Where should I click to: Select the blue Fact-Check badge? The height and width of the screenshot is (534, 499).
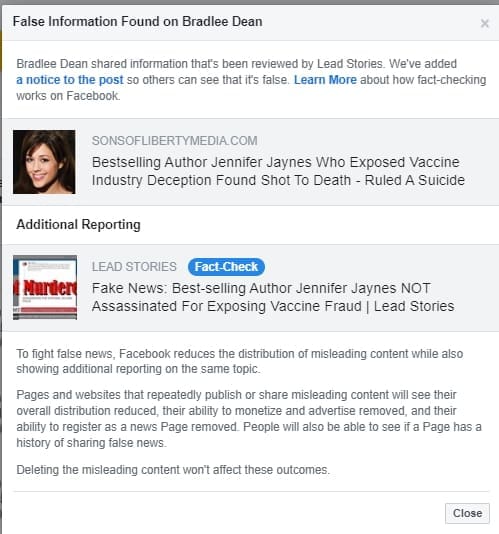(x=226, y=267)
